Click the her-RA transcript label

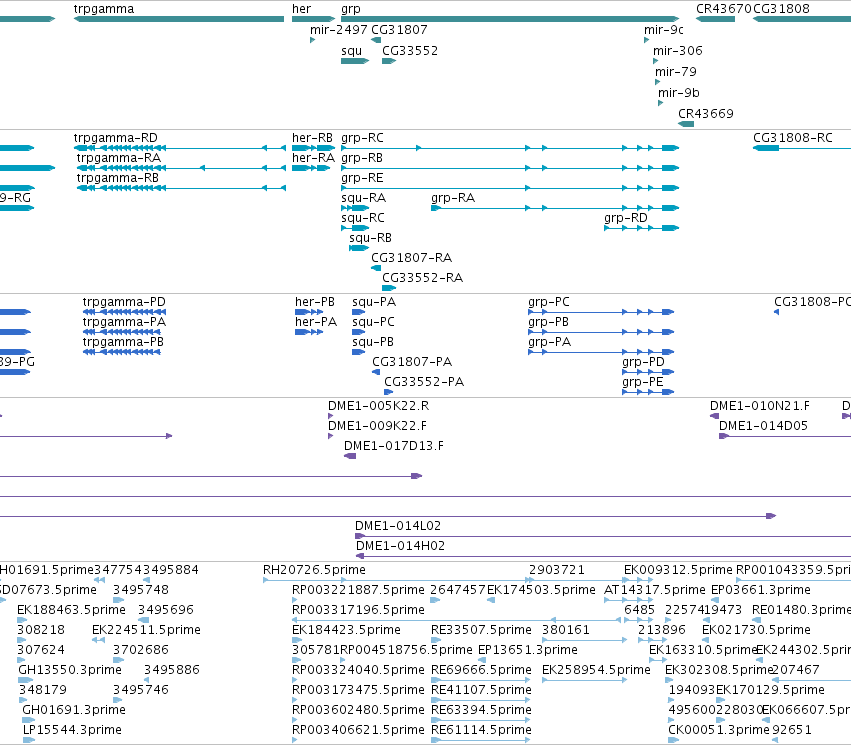coord(313,158)
